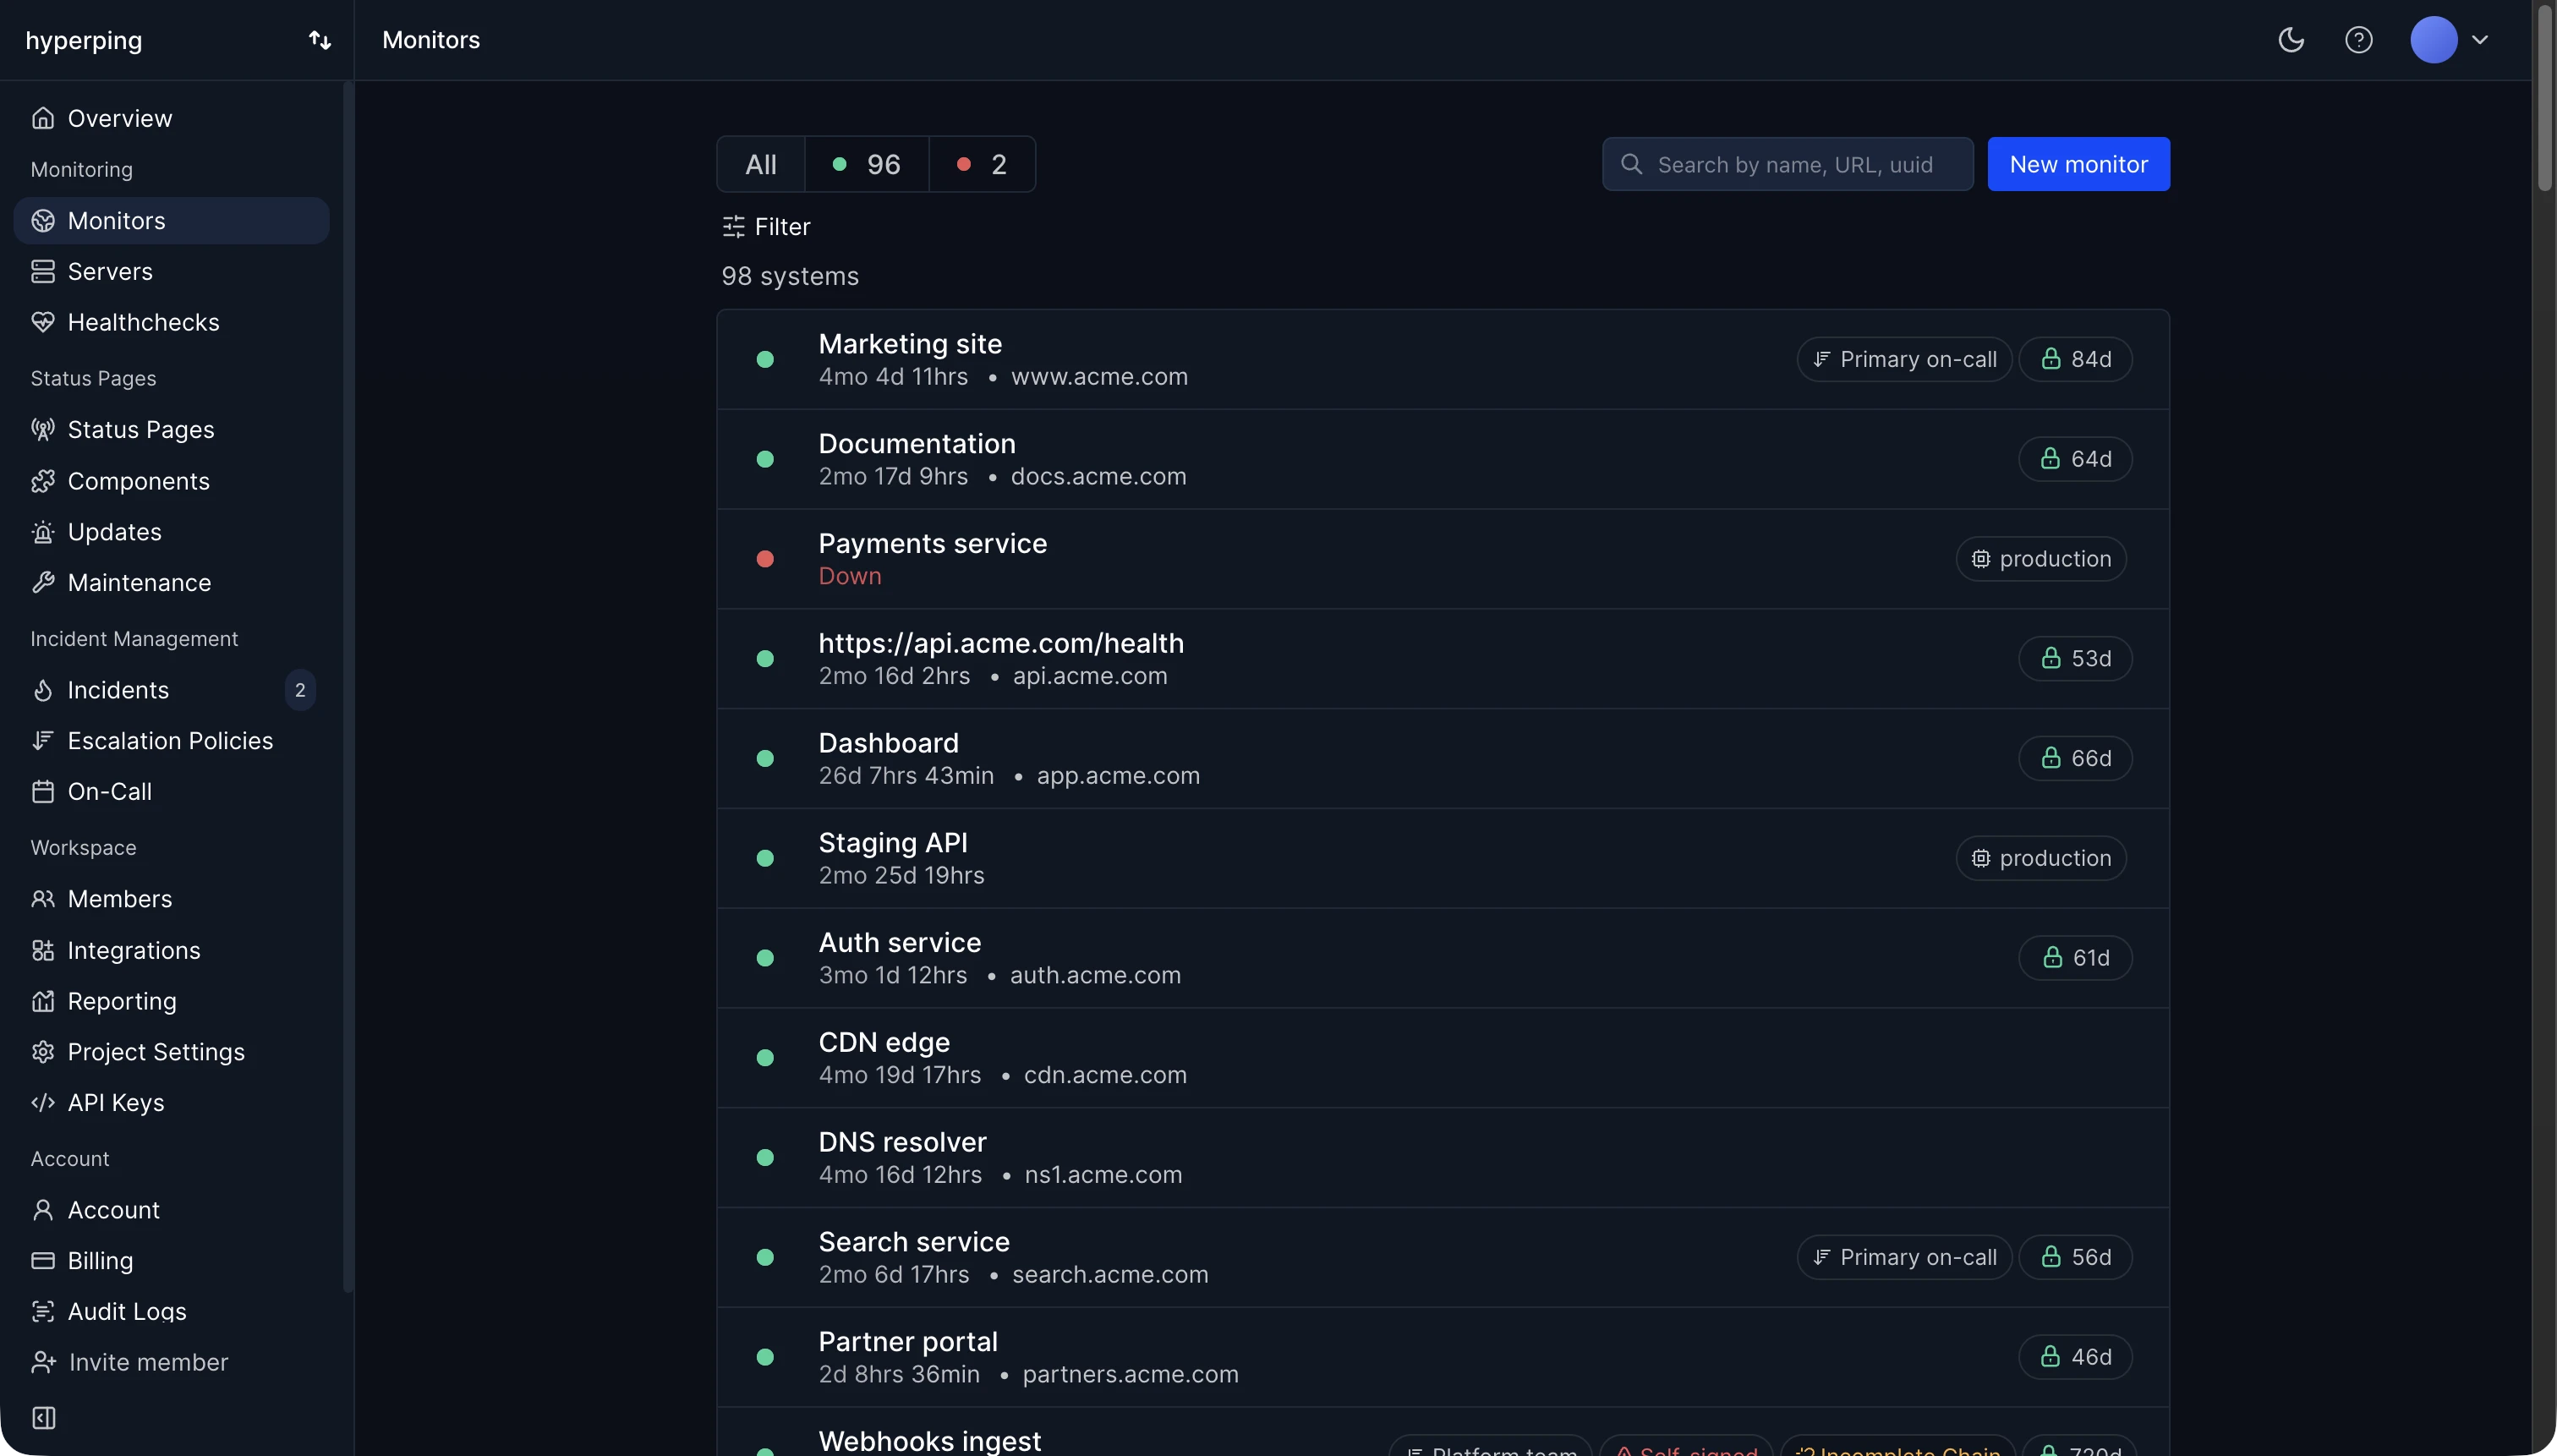Show the 96 up monitors tab
2557x1456 pixels.
coord(867,164)
